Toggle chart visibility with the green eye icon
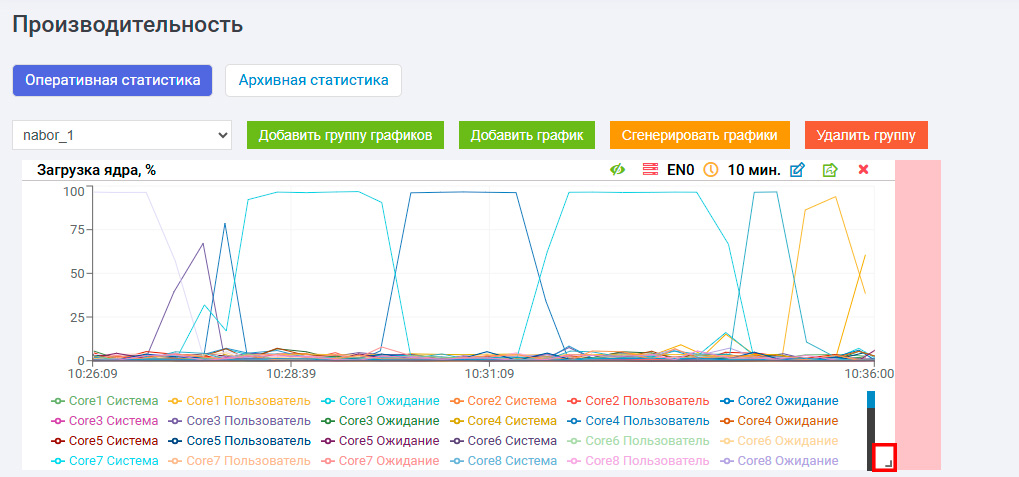This screenshot has width=1019, height=477. coord(617,170)
